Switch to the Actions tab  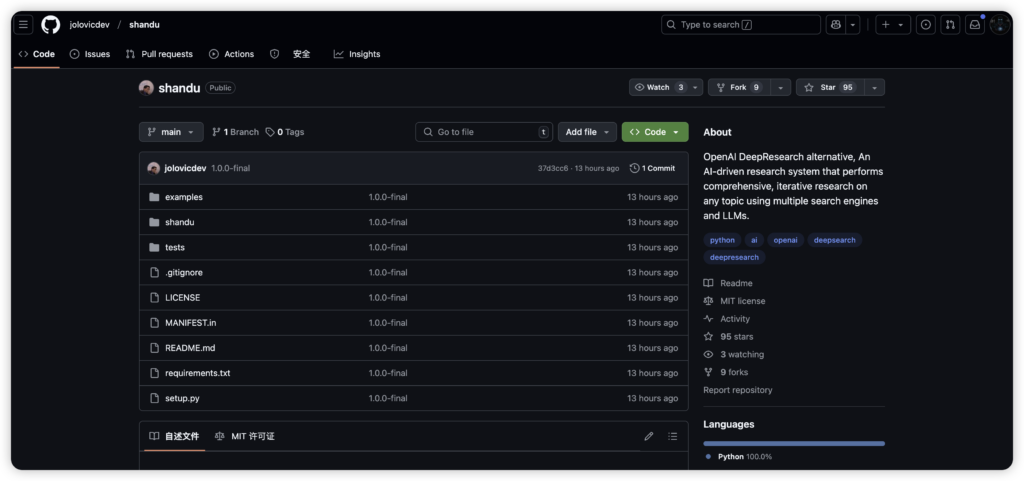(x=231, y=54)
